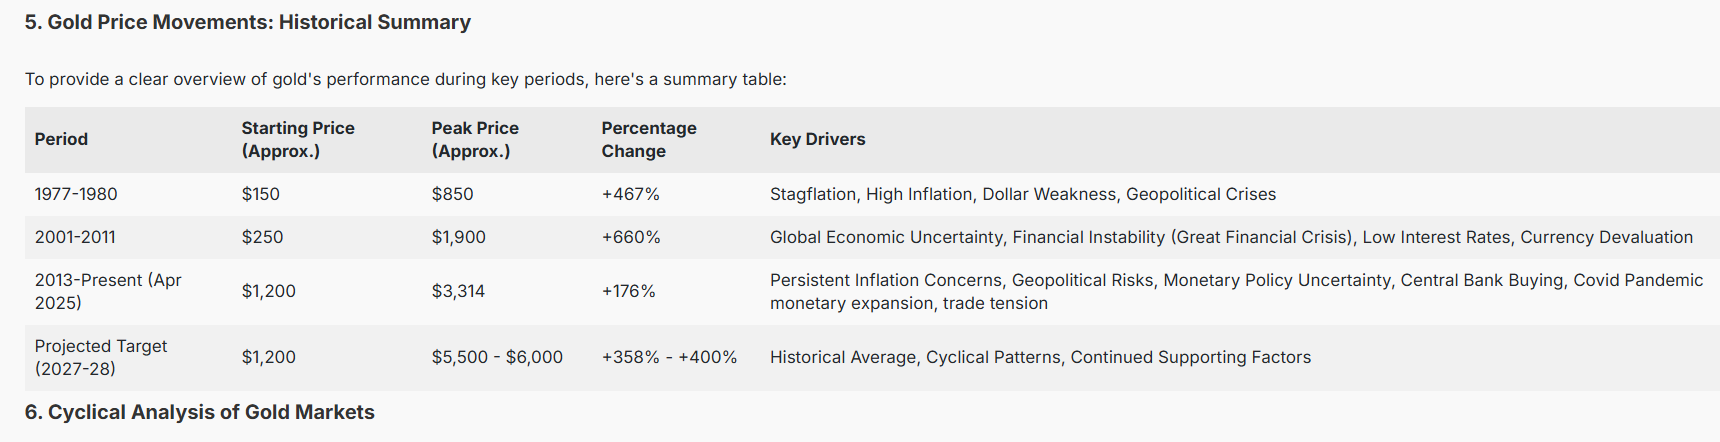Select the $5,500 - $6,000 projected price
The image size is (1720, 442).
[x=497, y=357]
